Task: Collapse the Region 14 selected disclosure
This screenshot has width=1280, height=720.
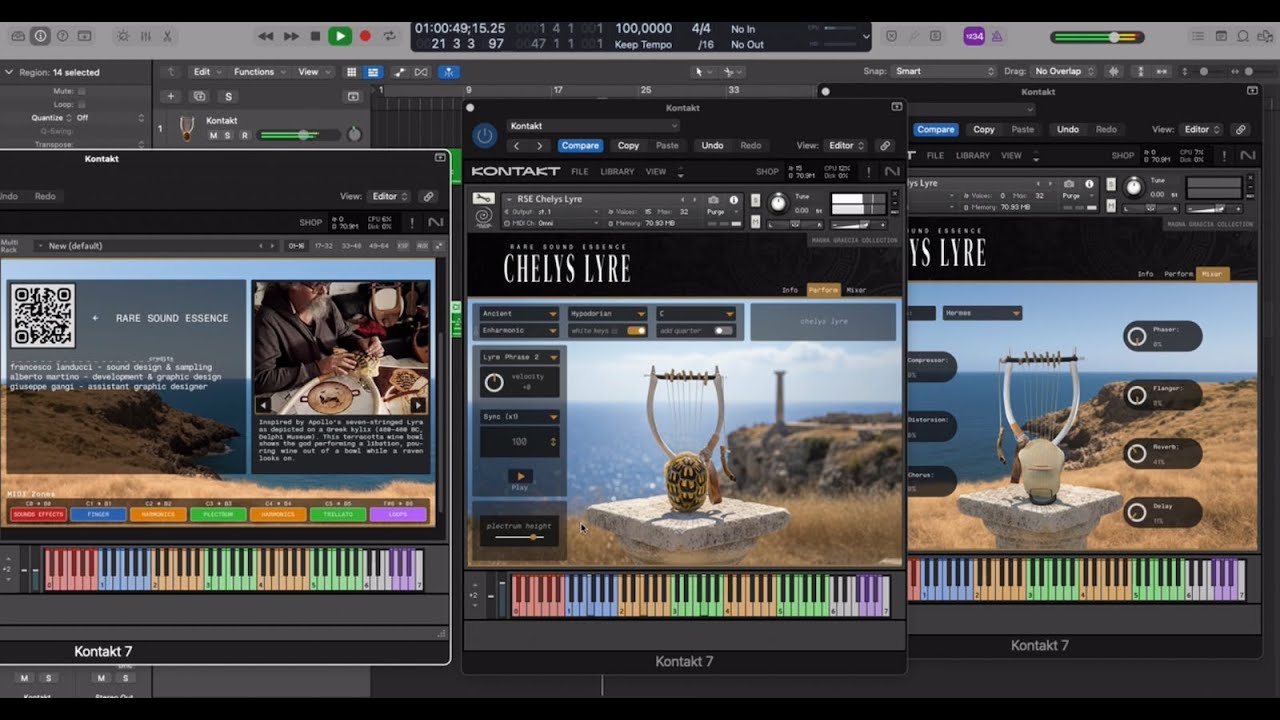Action: tap(8, 72)
